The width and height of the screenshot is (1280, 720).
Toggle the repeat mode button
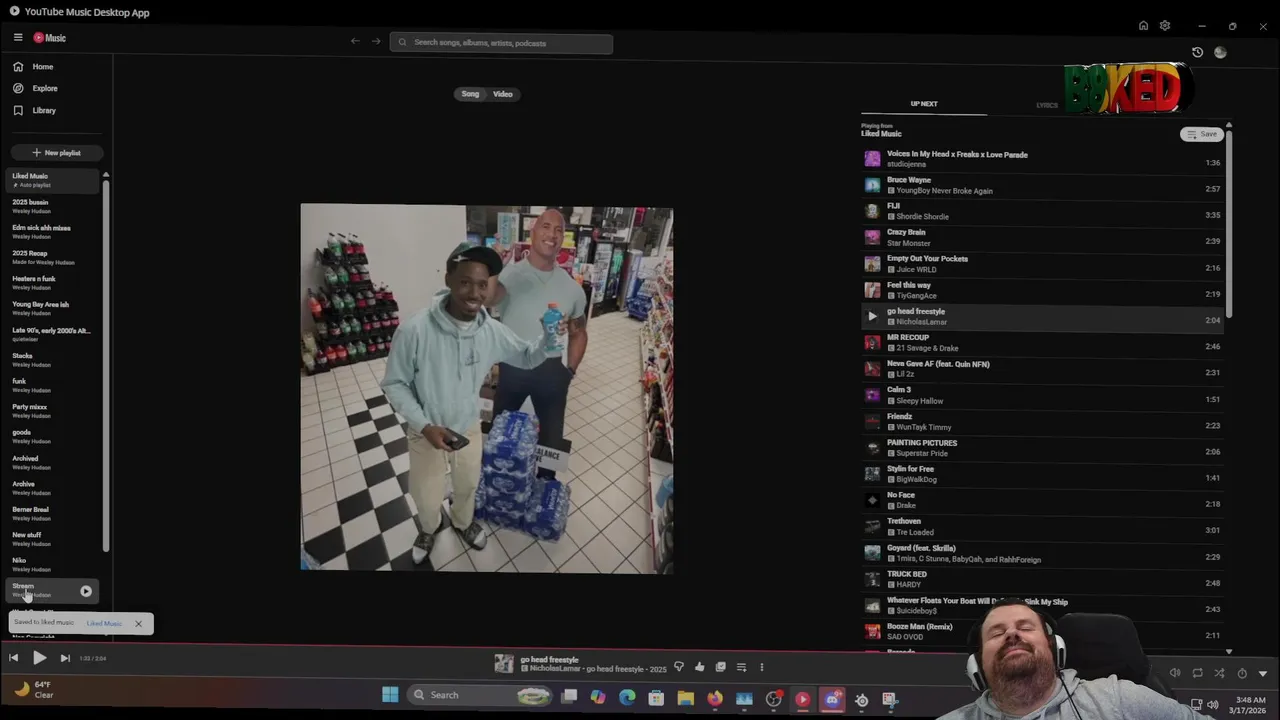tap(1197, 673)
